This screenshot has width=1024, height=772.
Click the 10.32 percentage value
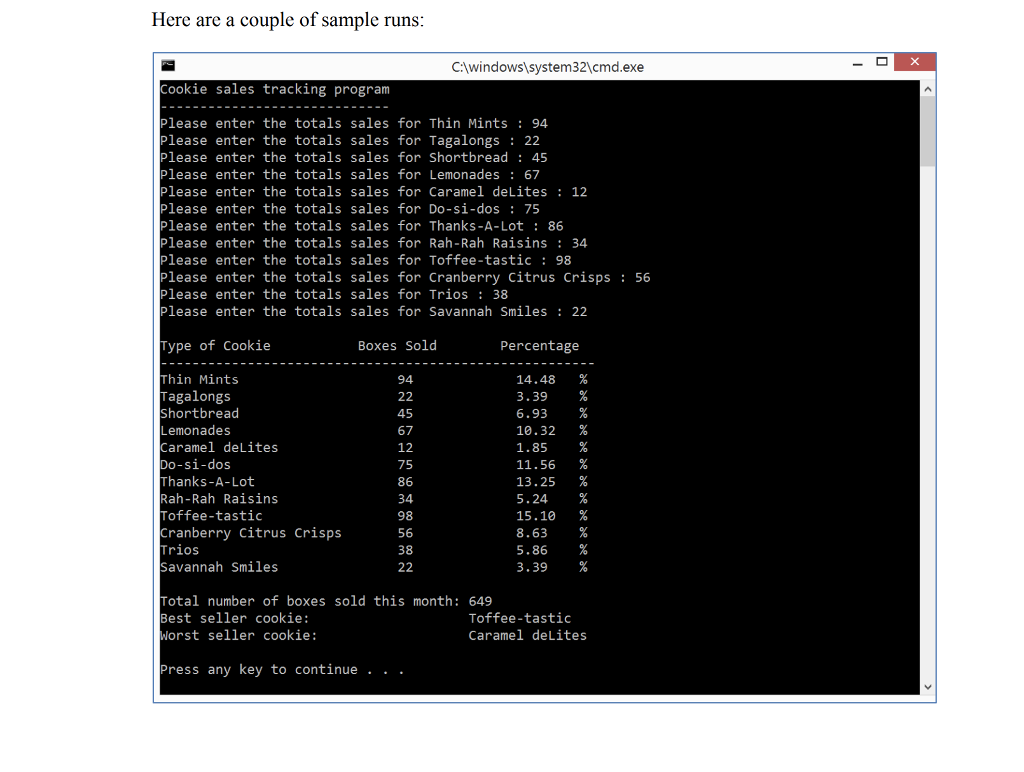536,430
